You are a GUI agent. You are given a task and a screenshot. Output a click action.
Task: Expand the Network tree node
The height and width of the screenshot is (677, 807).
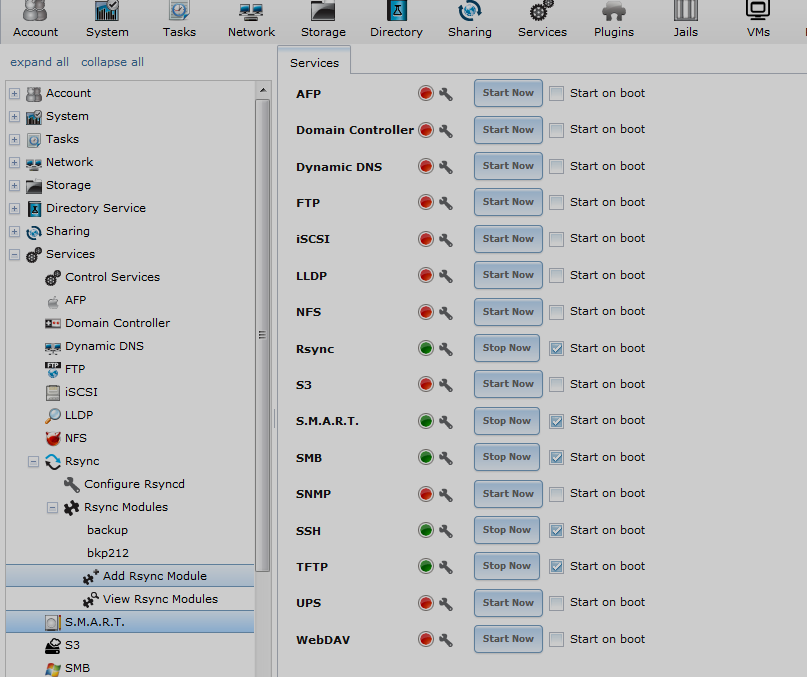pos(14,163)
